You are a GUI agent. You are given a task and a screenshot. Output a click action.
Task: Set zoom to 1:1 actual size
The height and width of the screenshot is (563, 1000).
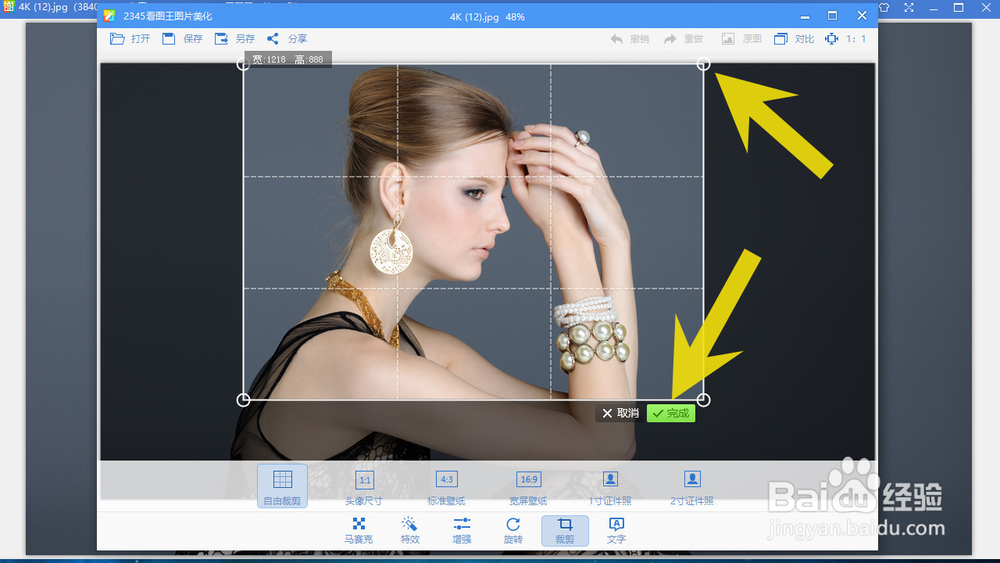pyautogui.click(x=845, y=39)
